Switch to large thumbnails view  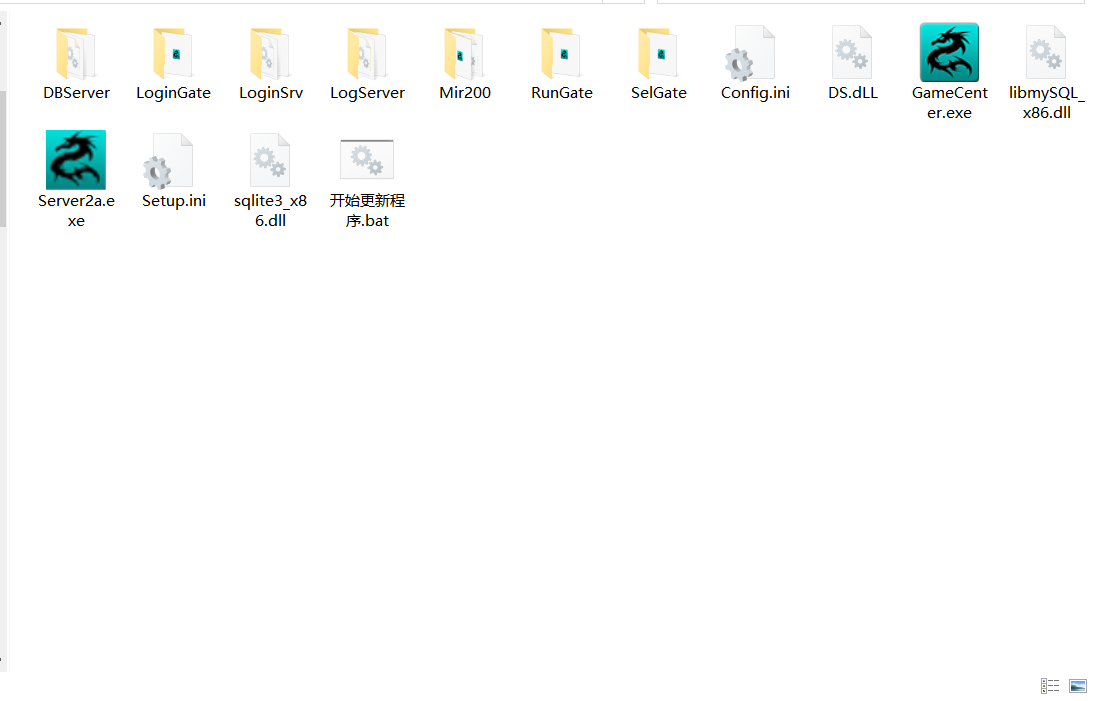coord(1077,686)
